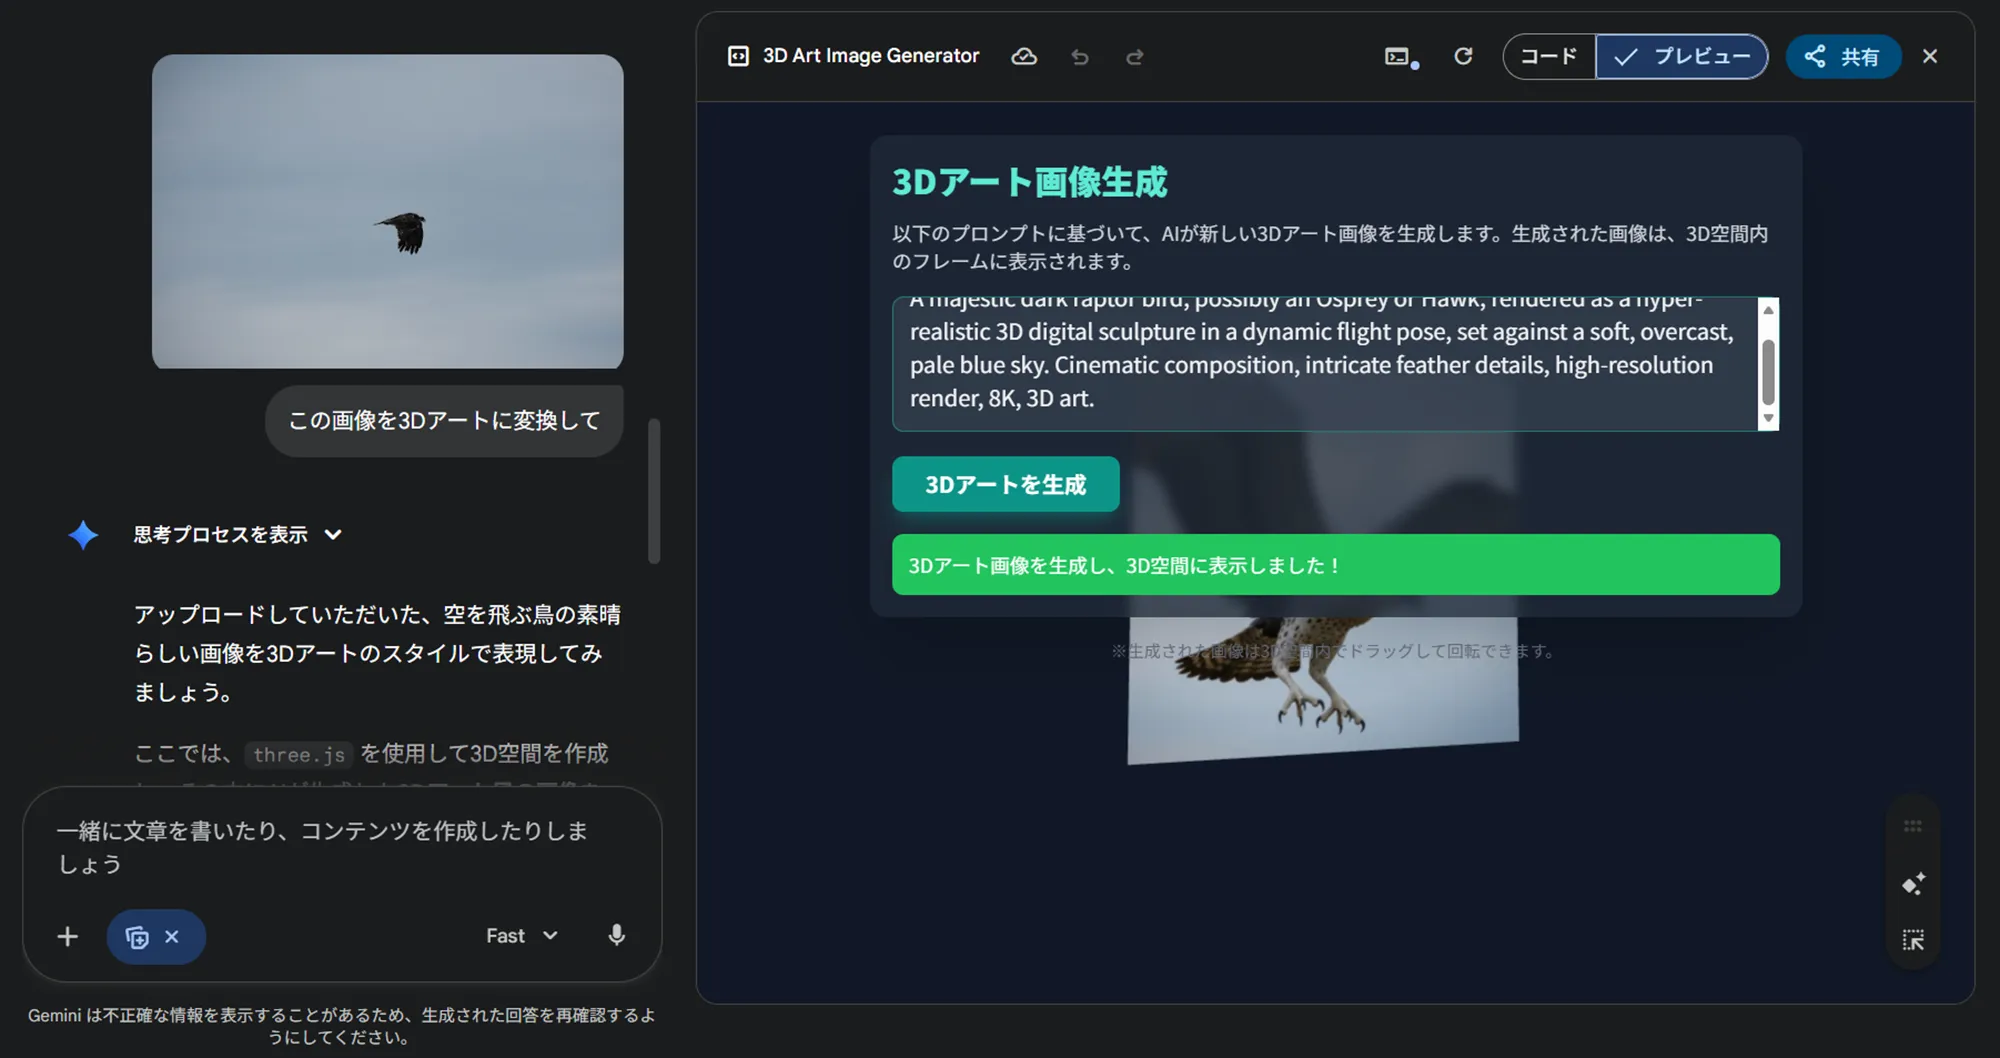2000x1058 pixels.
Task: Refresh the preview with the reload icon
Action: 1462,57
